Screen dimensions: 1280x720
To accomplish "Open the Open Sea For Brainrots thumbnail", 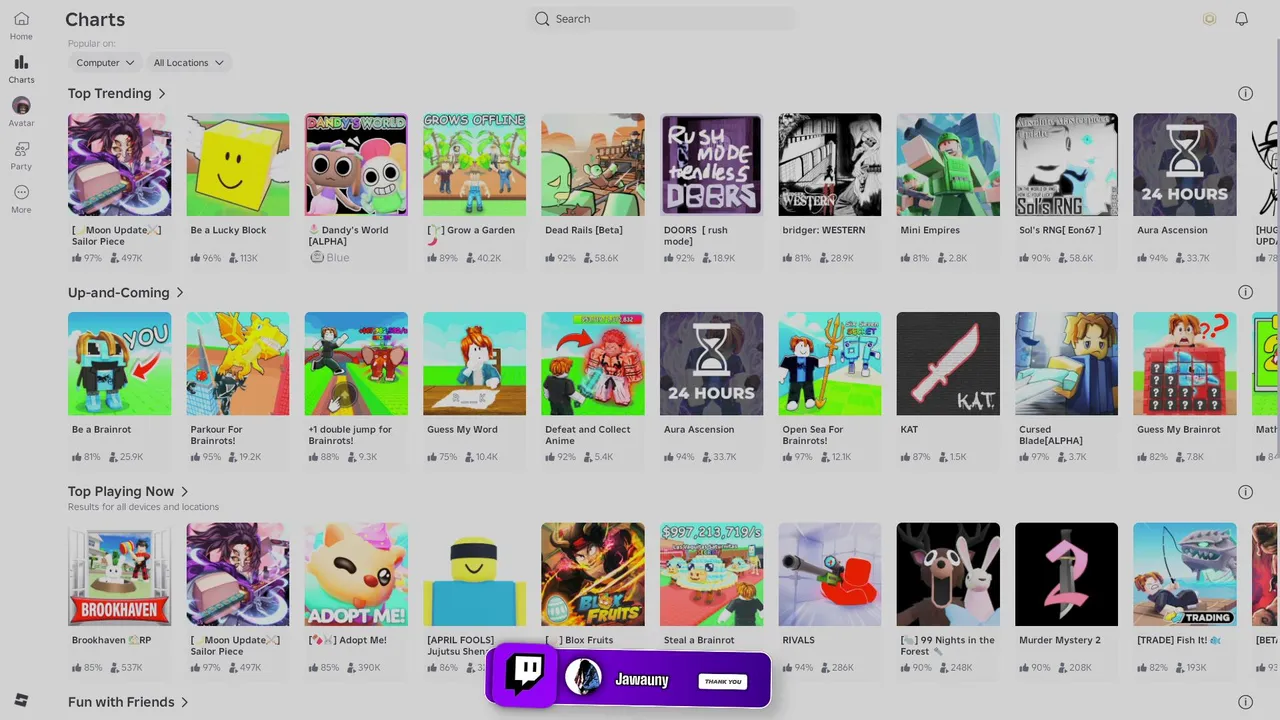I will [x=830, y=363].
